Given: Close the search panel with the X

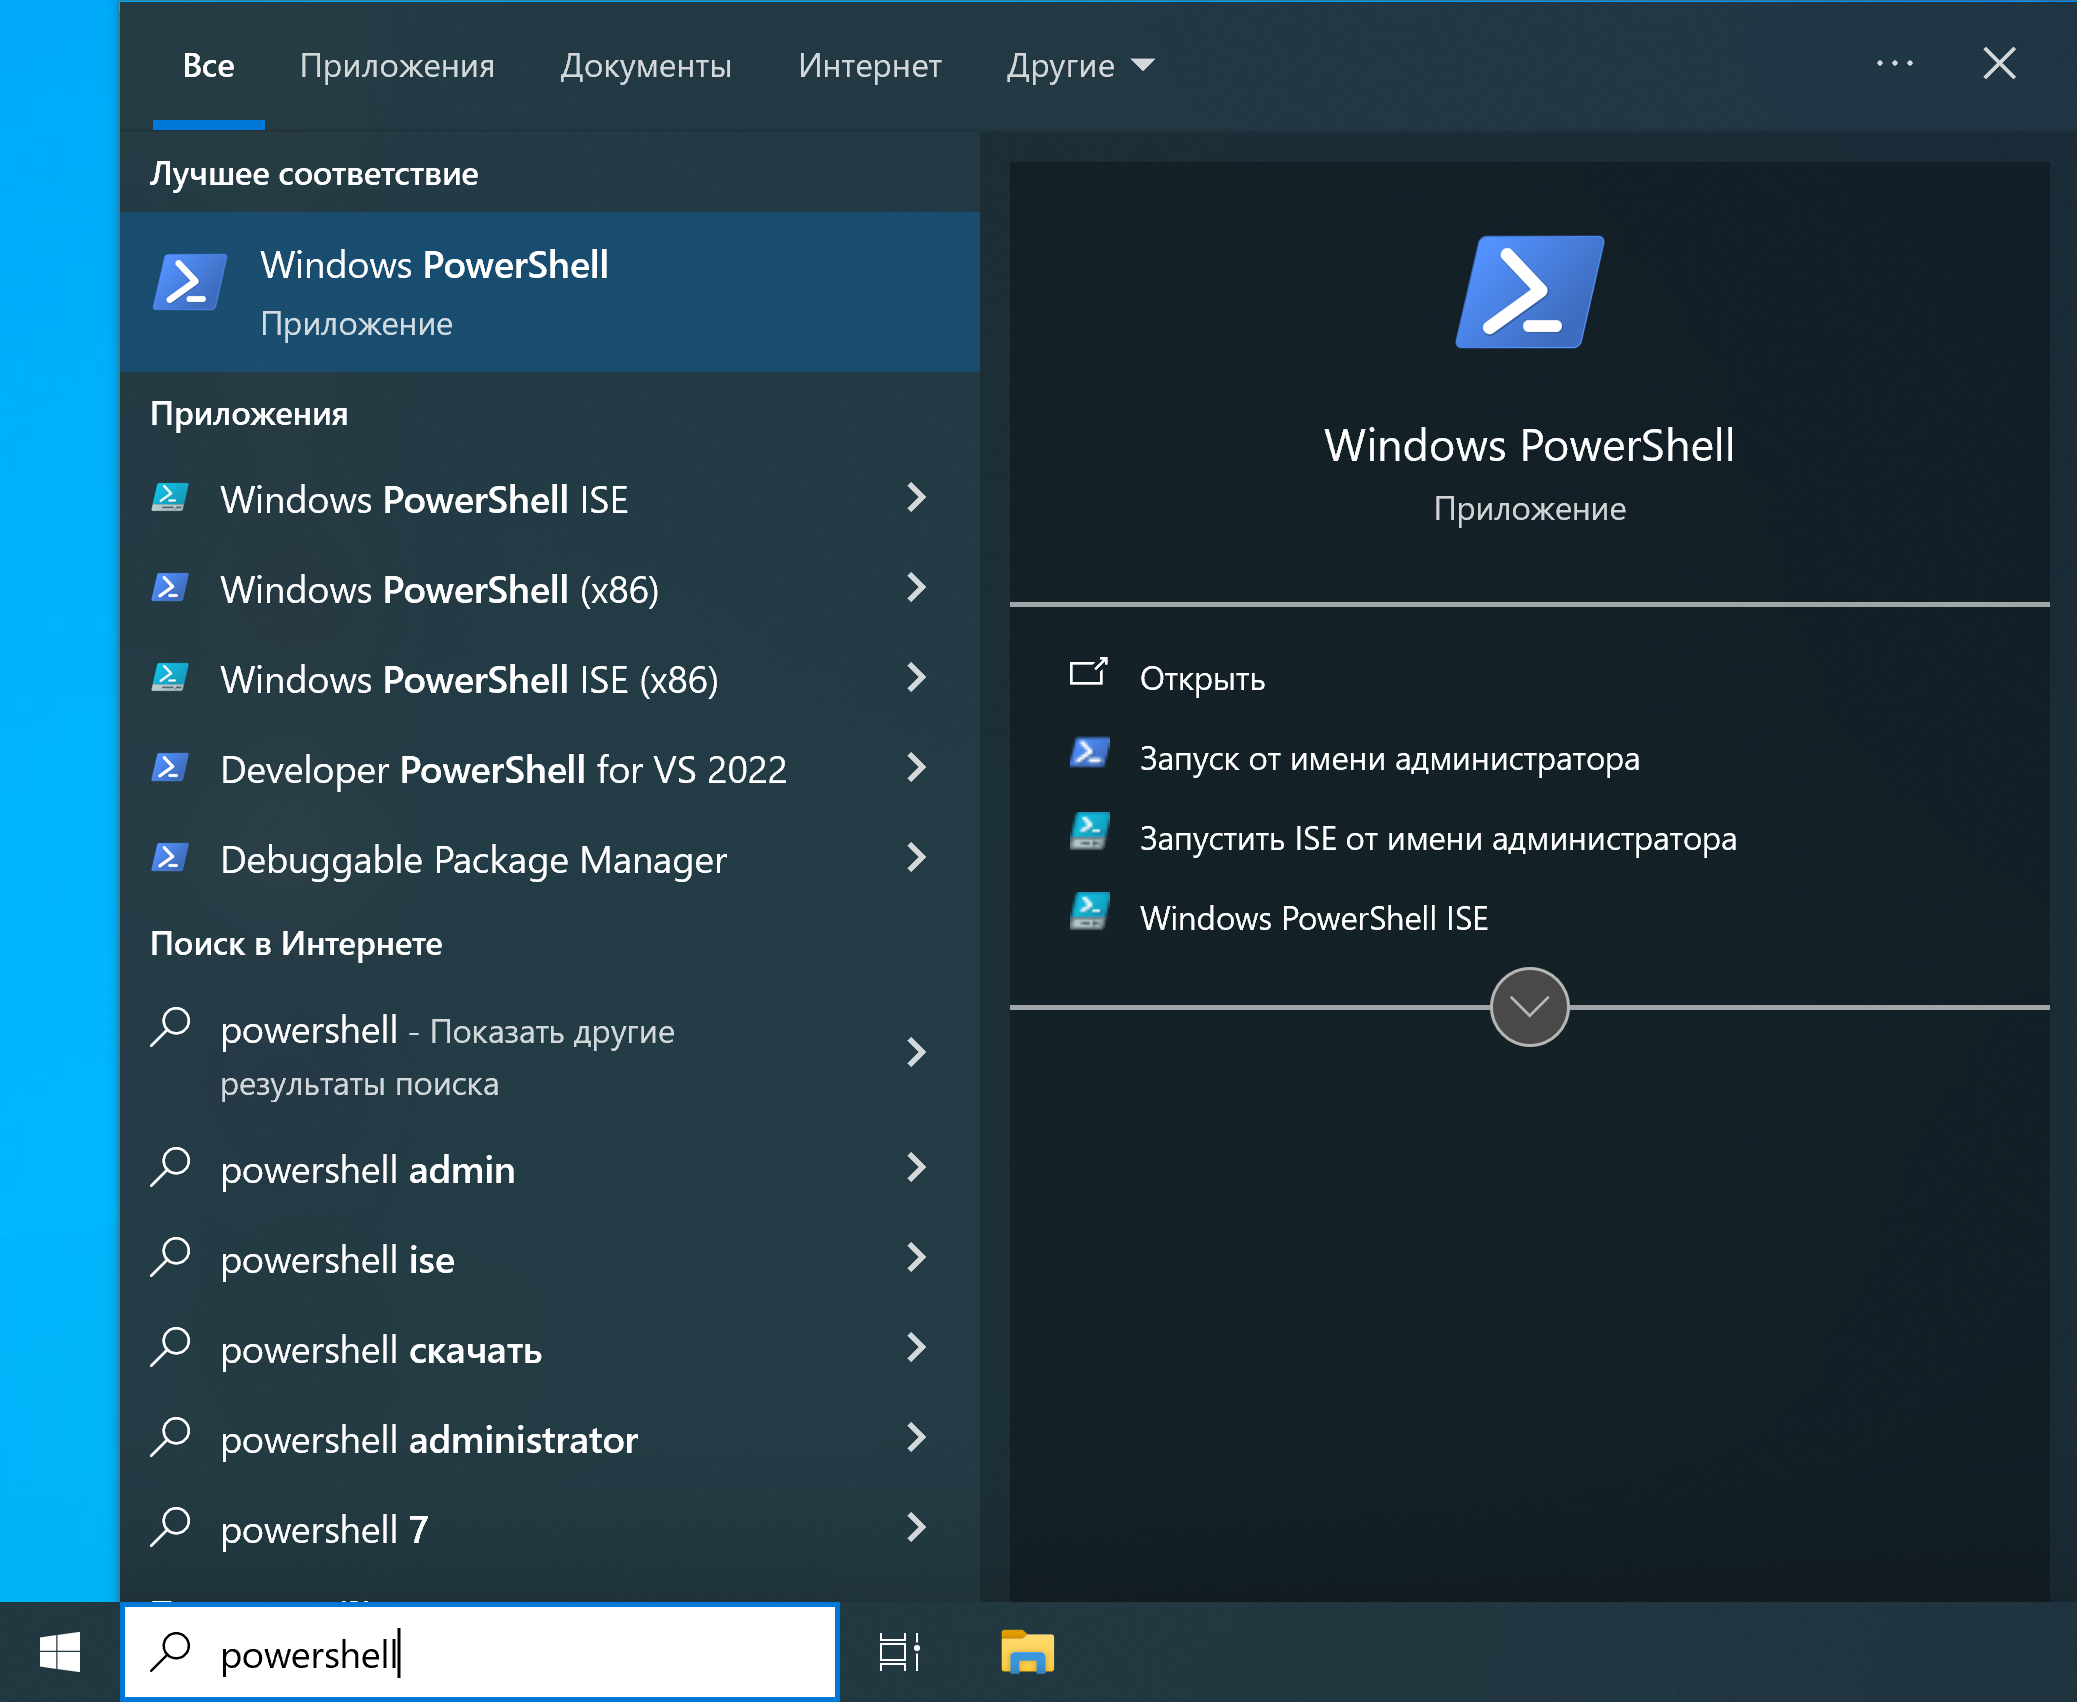Looking at the screenshot, I should tap(1999, 64).
